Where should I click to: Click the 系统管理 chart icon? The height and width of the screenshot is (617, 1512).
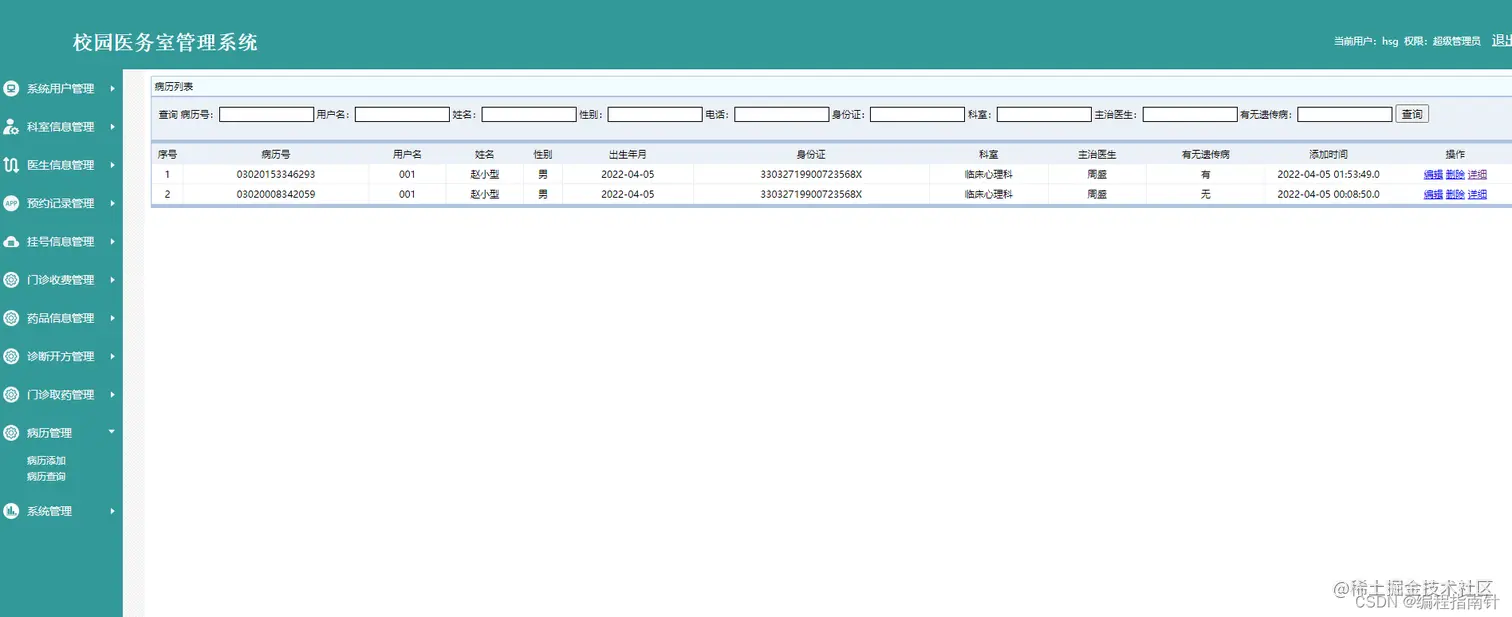[x=12, y=511]
